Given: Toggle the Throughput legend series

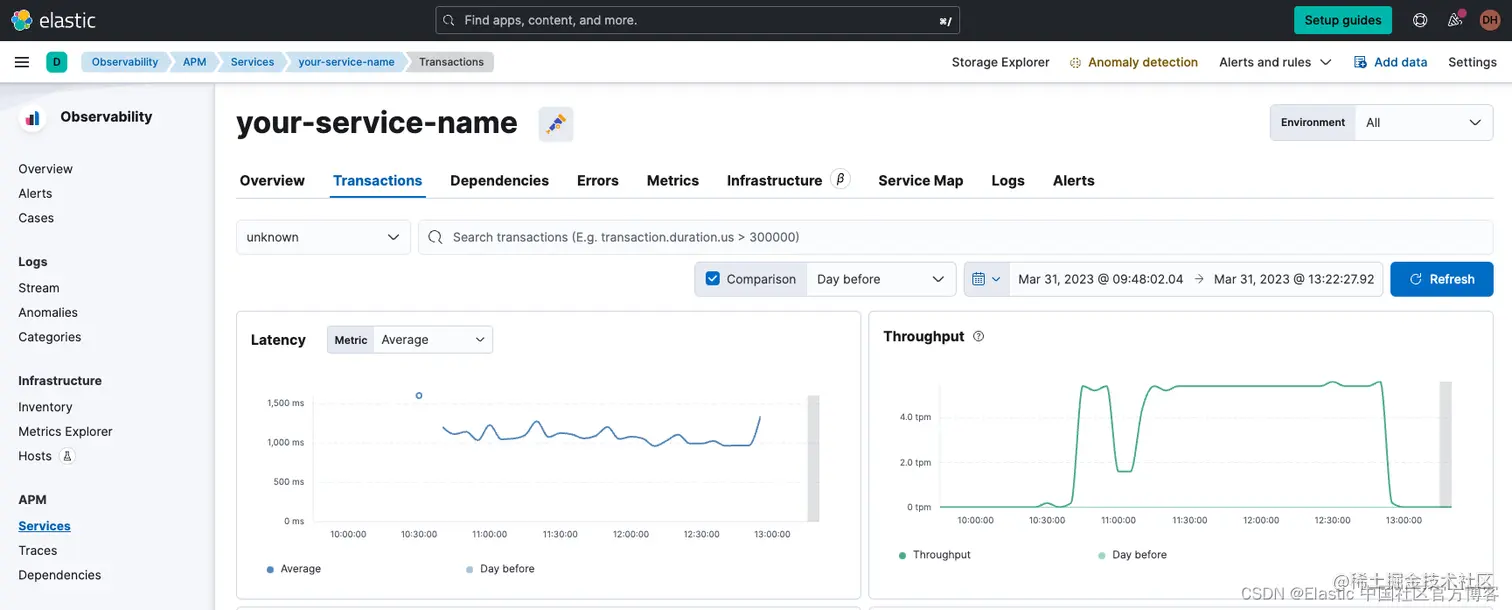Looking at the screenshot, I should [x=935, y=555].
